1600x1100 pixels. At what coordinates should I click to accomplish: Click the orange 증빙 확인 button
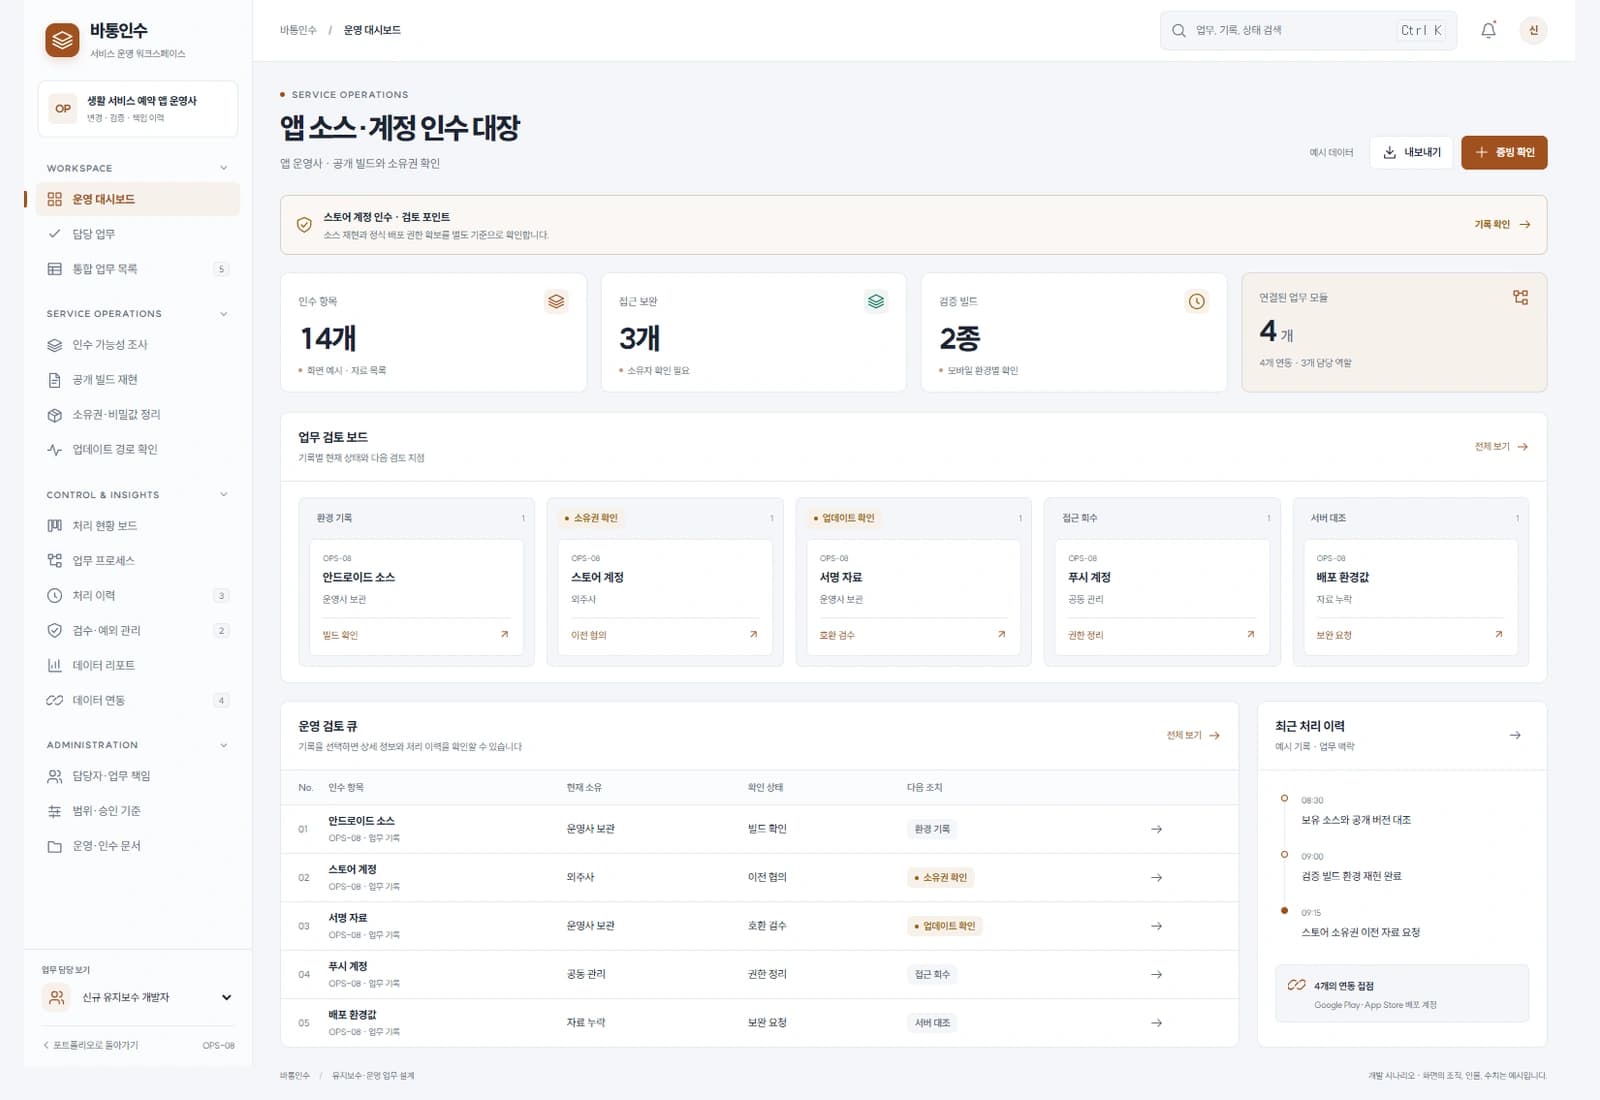click(1504, 152)
